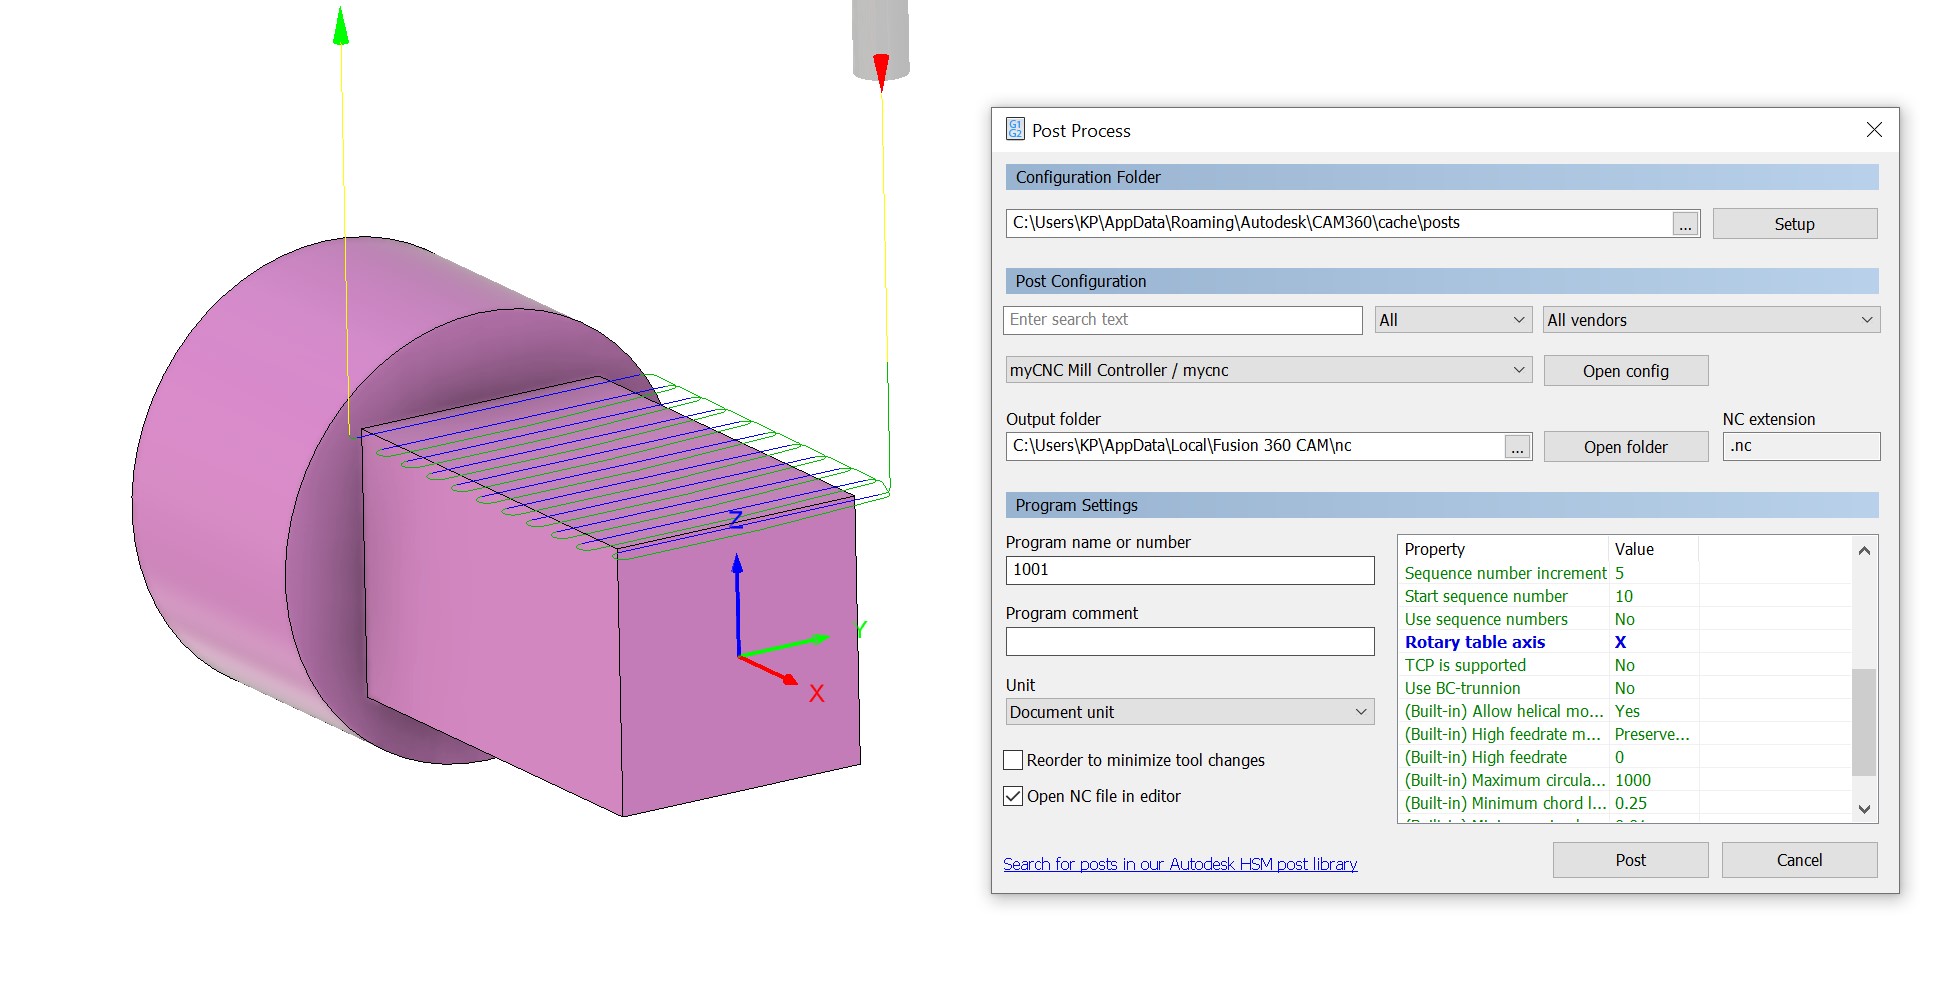Image resolution: width=1942 pixels, height=984 pixels.
Task: Select the Start sequence number property
Action: tap(1486, 596)
